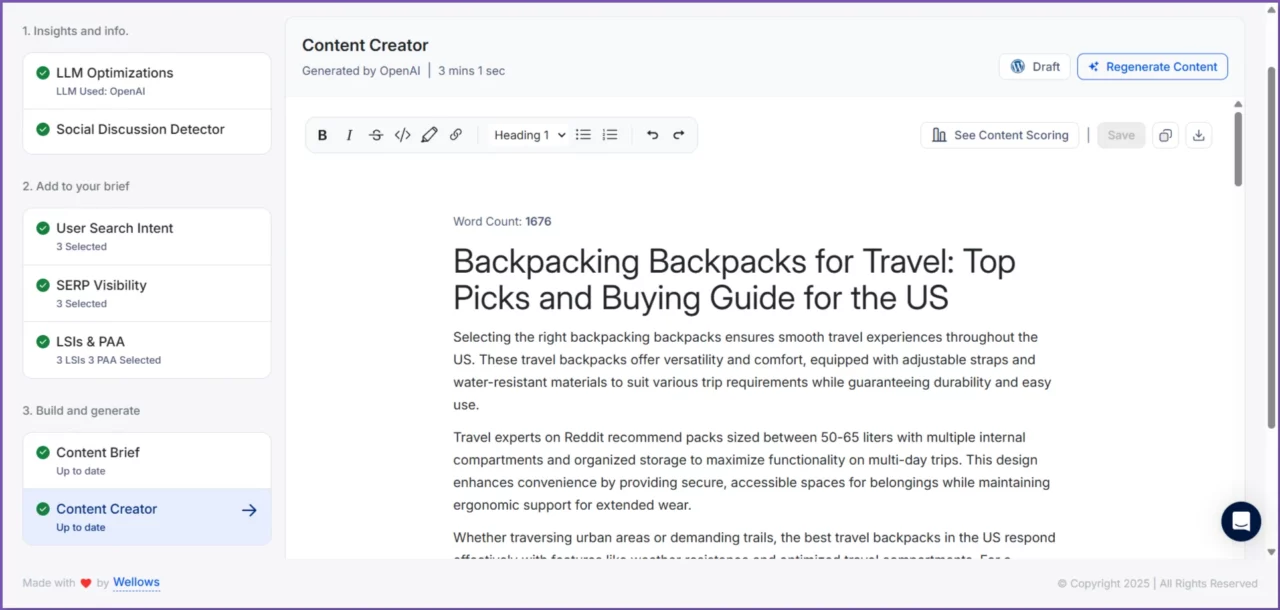Open the Wellows link in footer
The height and width of the screenshot is (610, 1280).
point(136,582)
